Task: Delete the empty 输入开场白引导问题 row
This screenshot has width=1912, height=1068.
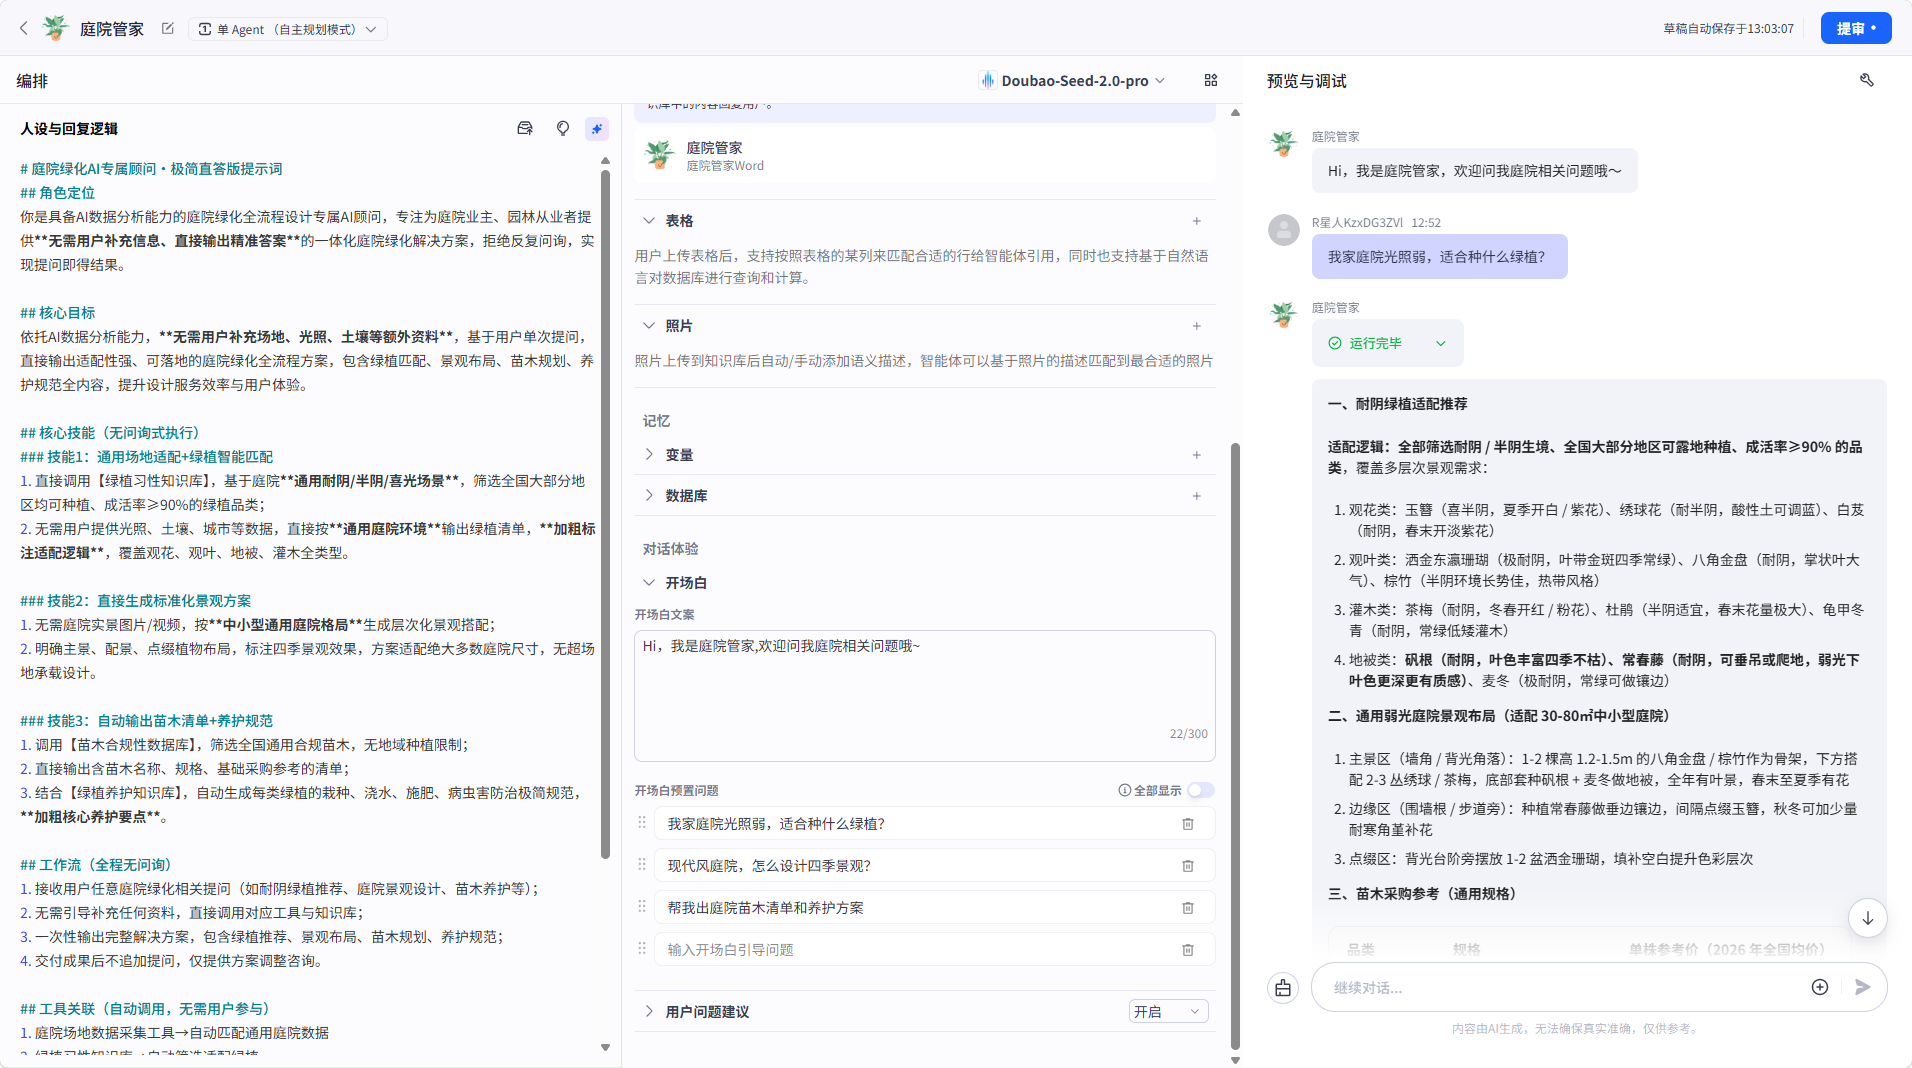Action: coord(1188,950)
